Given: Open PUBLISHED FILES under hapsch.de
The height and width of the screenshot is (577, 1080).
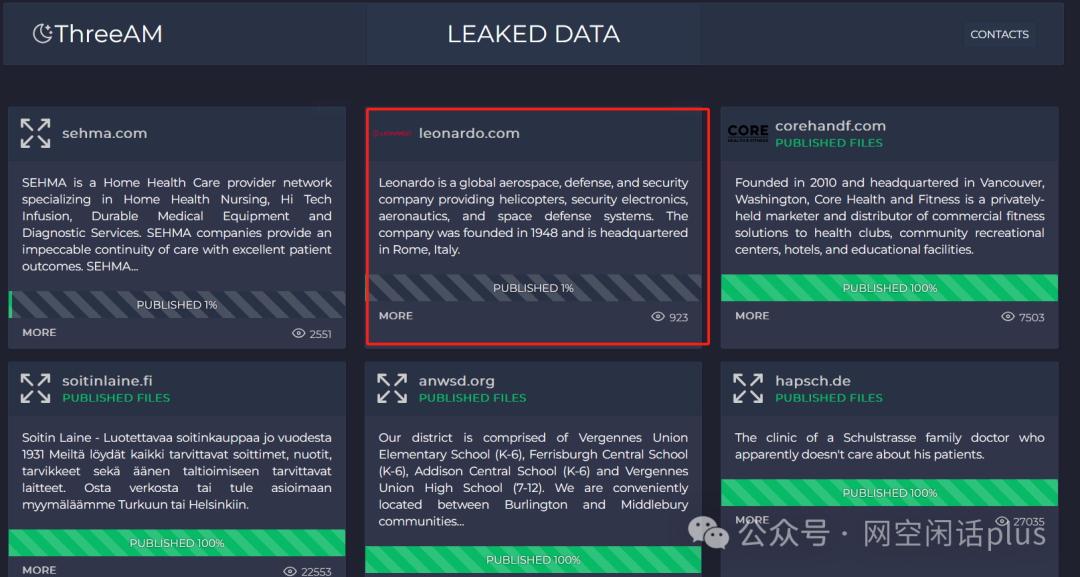Looking at the screenshot, I should pos(829,398).
